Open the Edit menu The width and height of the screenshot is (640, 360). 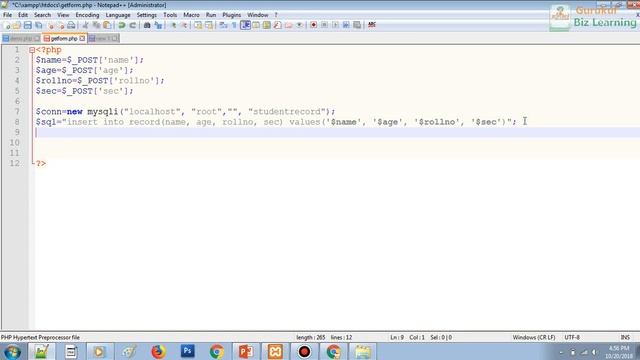(x=23, y=15)
